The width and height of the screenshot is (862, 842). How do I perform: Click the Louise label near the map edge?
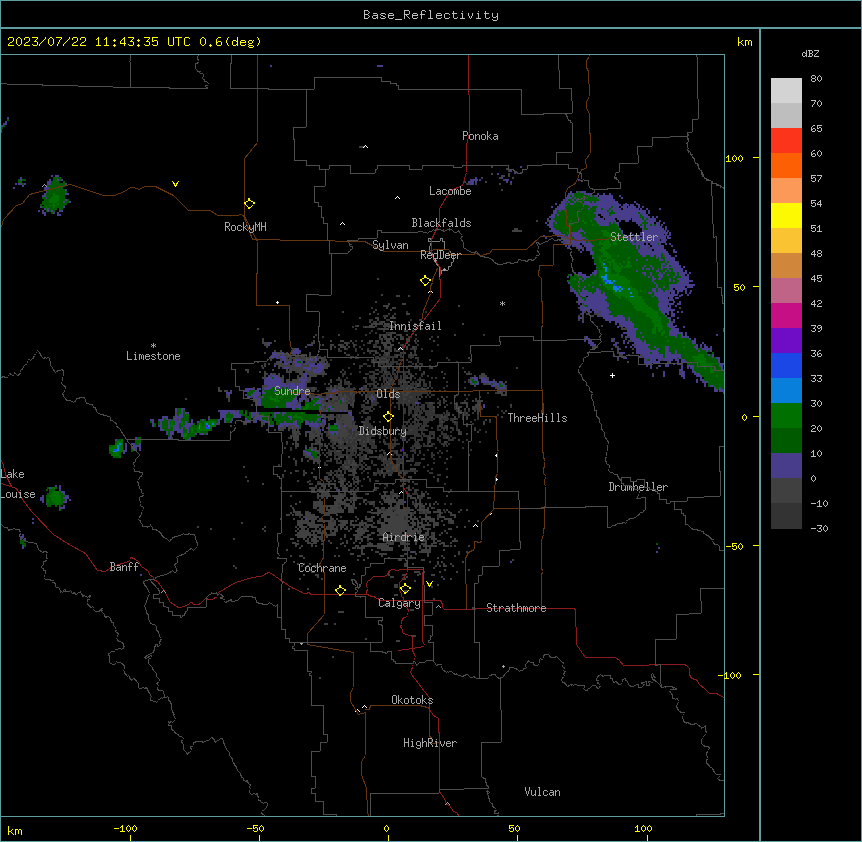[18, 494]
